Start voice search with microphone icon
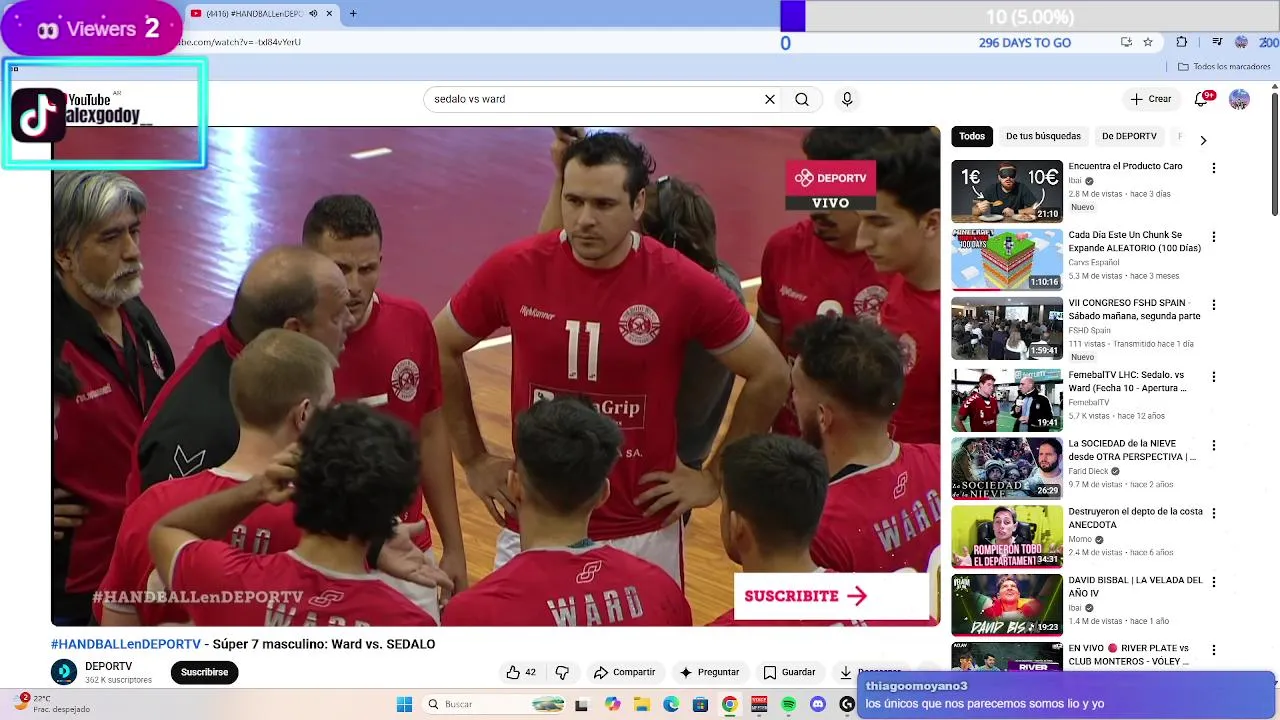The image size is (1280, 720). [x=847, y=99]
